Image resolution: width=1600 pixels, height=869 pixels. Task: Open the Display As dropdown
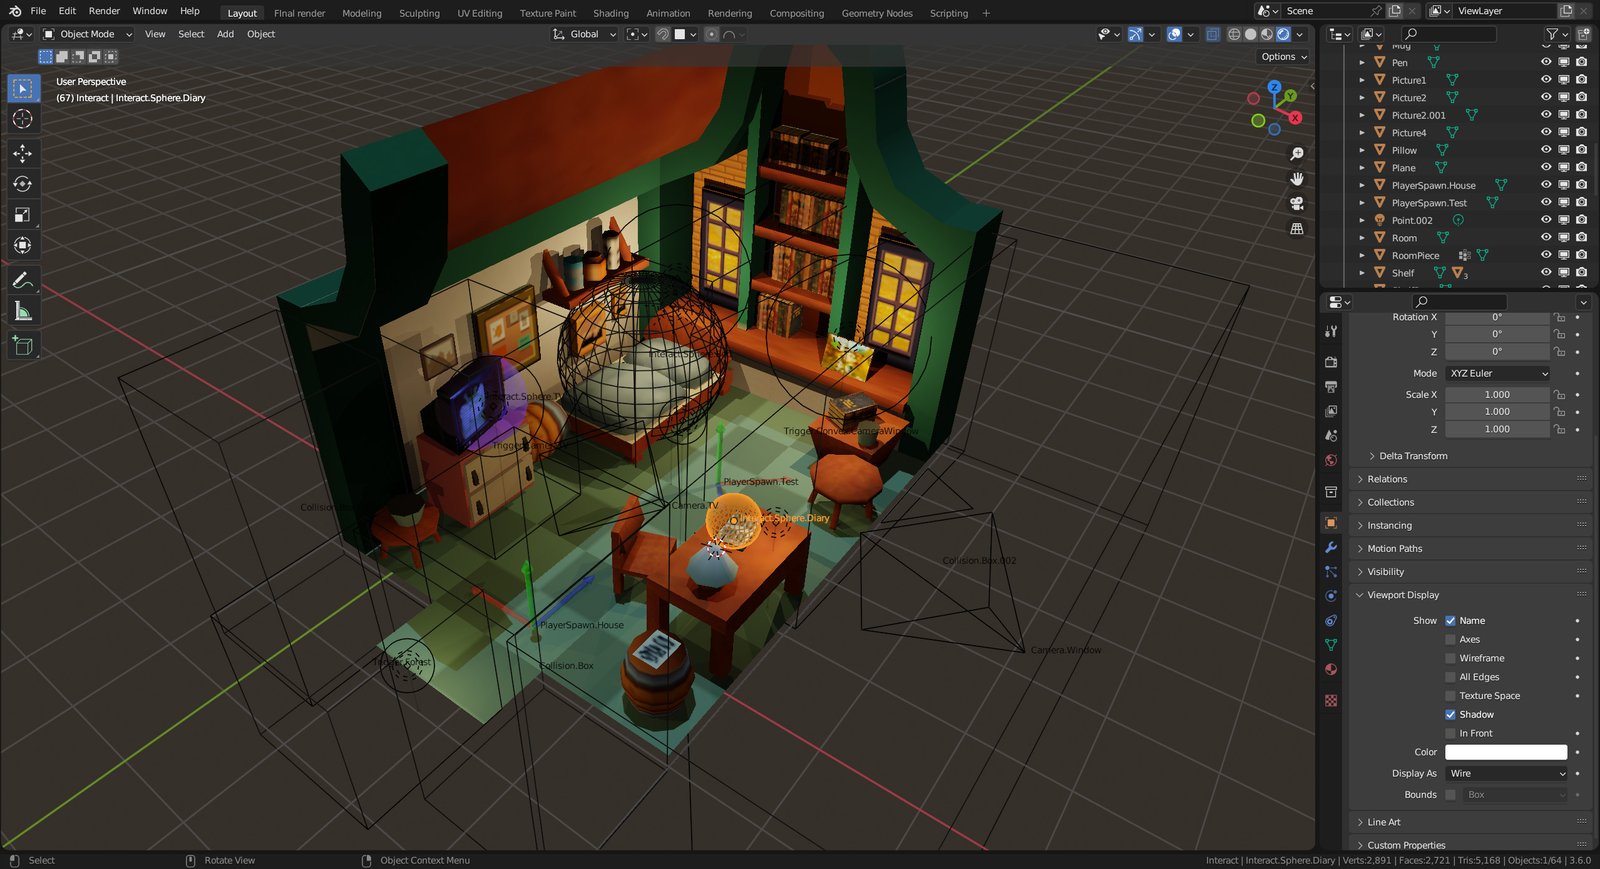coord(1507,774)
